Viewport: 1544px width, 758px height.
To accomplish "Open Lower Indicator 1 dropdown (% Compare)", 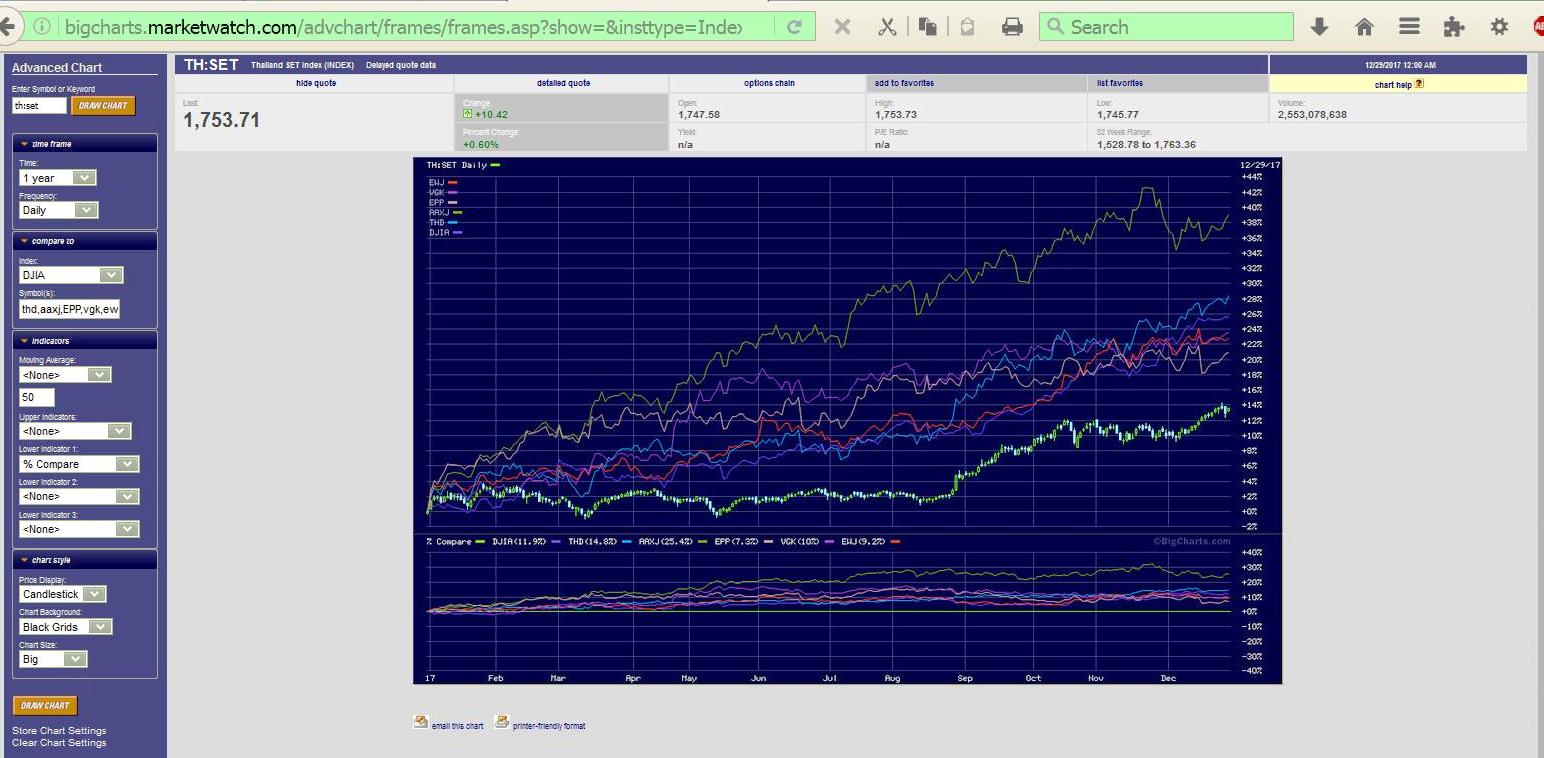I will coord(79,464).
